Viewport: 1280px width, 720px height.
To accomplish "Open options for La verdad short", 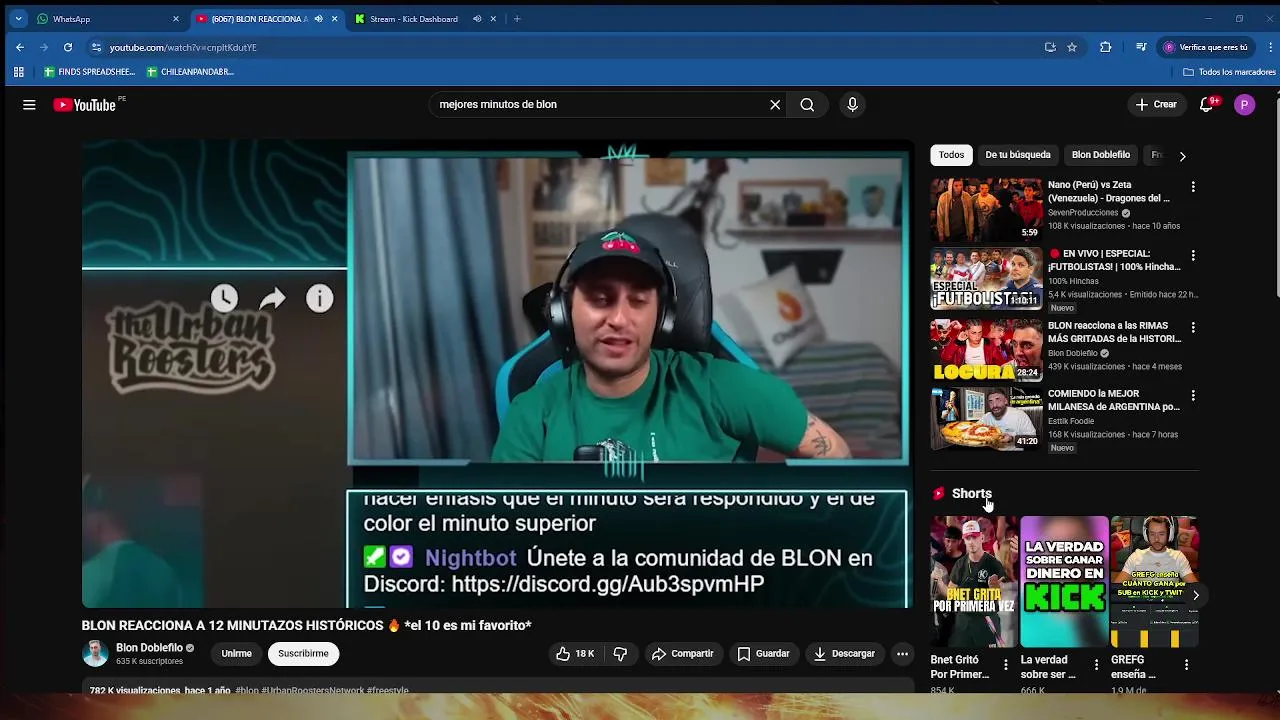I will pyautogui.click(x=1096, y=665).
